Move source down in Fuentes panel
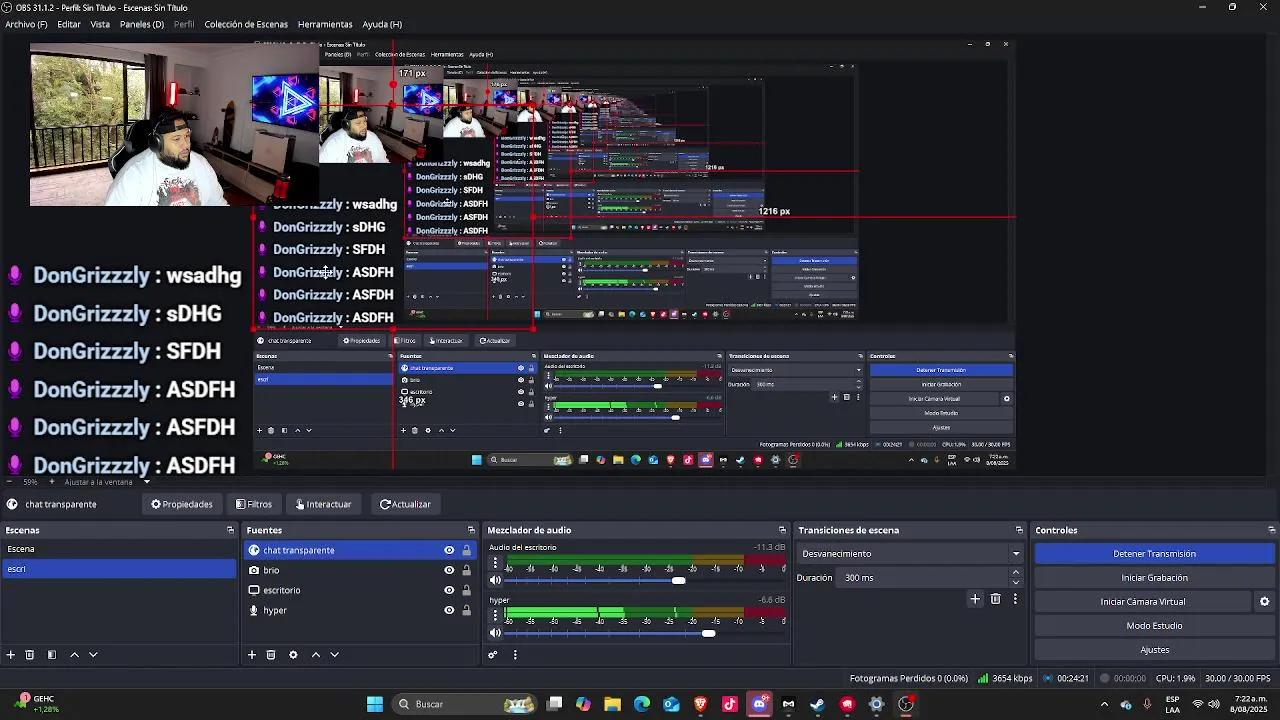This screenshot has width=1280, height=720. (x=335, y=655)
